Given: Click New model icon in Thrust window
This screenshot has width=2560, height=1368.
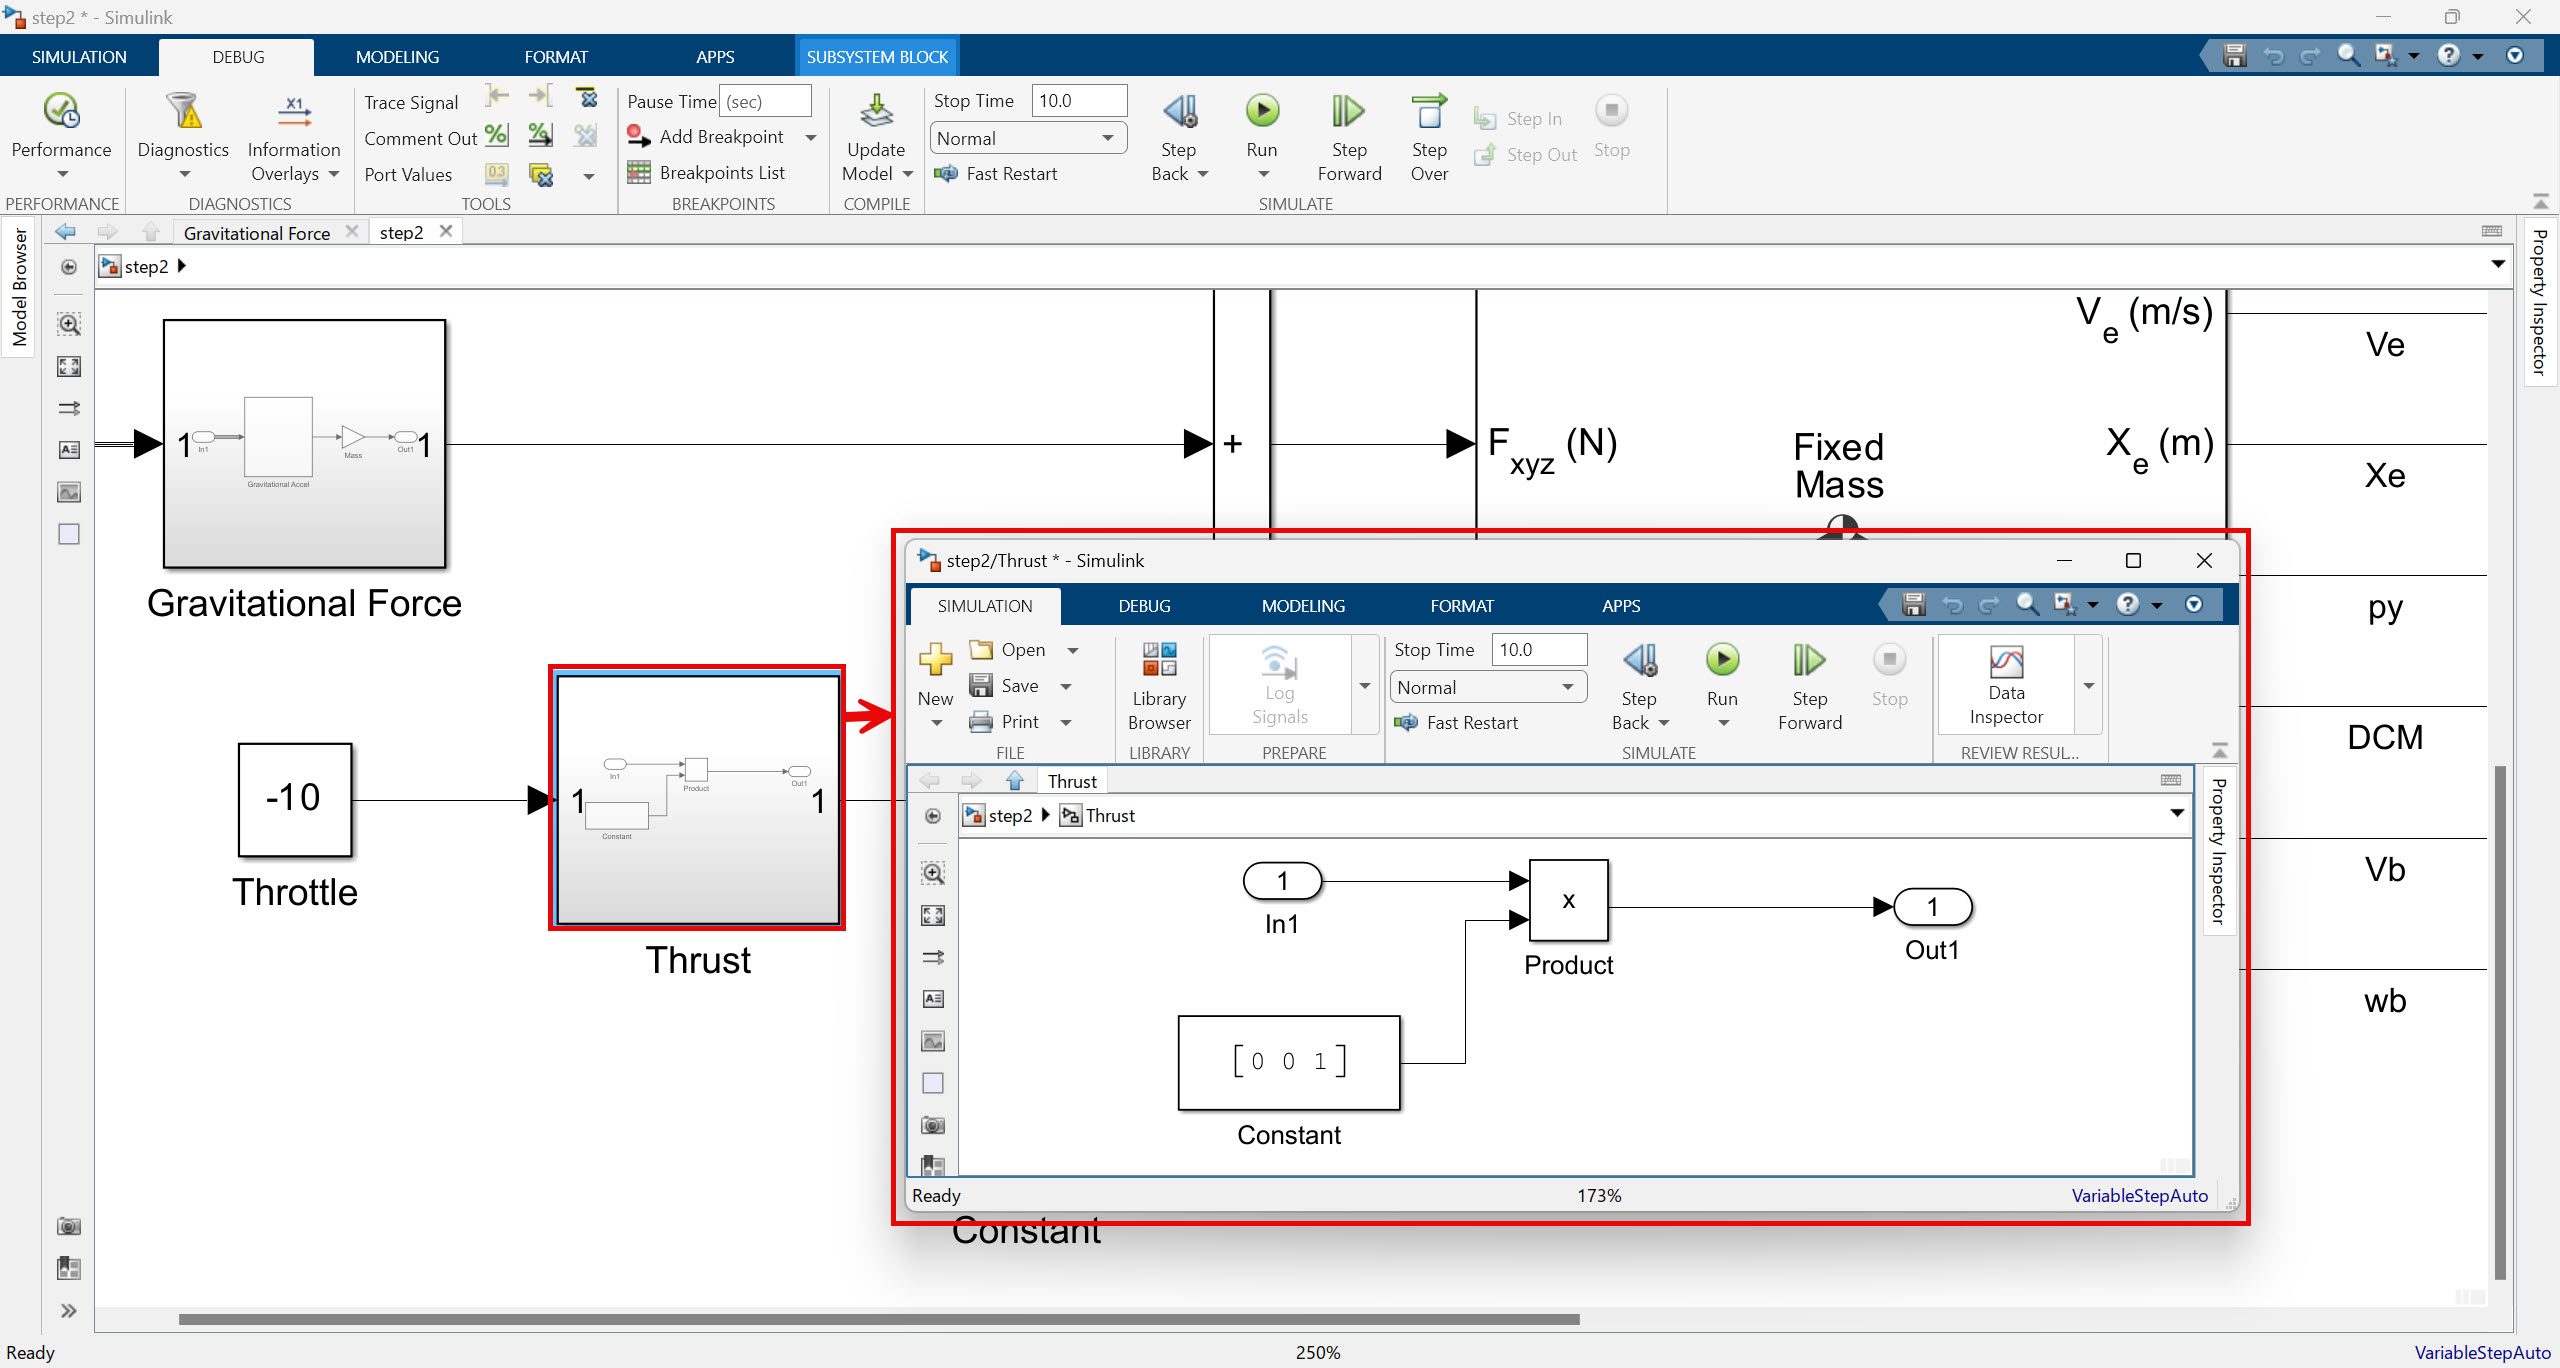Looking at the screenshot, I should [x=936, y=660].
